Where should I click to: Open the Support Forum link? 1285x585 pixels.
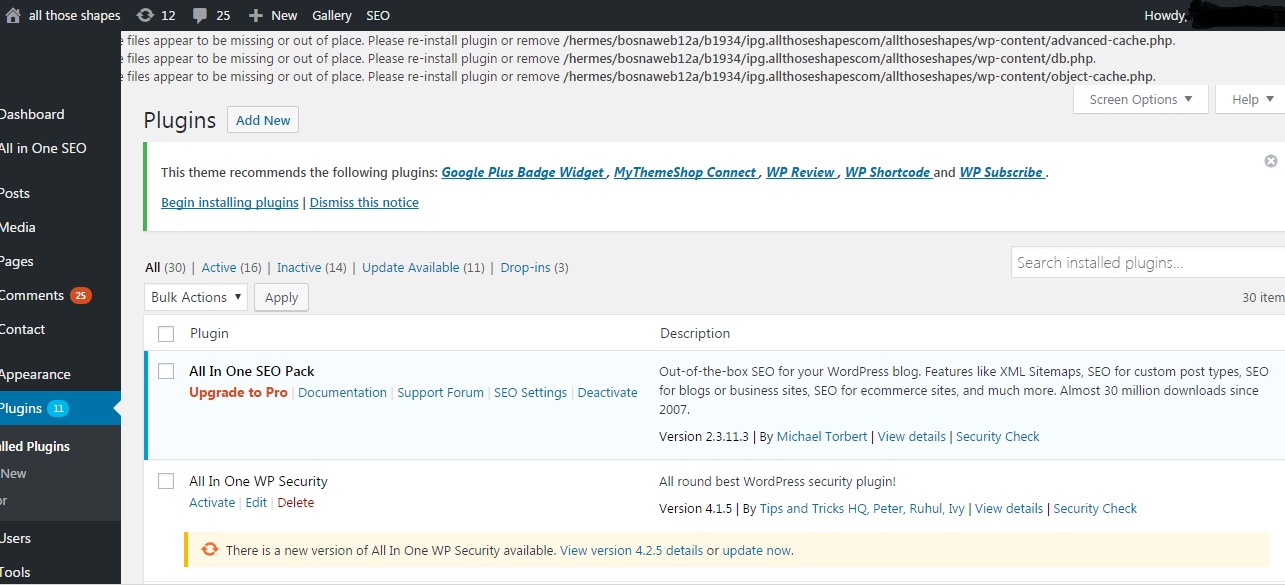(x=440, y=392)
